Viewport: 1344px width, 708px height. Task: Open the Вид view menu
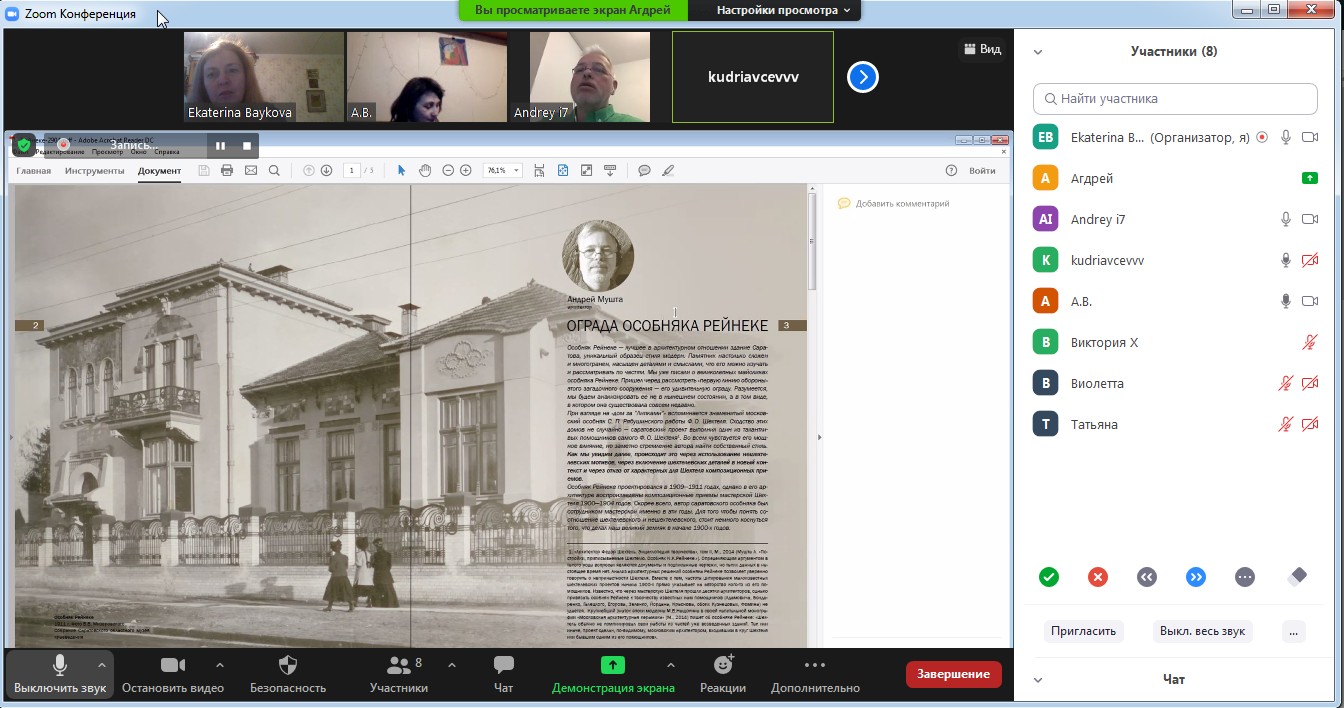pyautogui.click(x=981, y=49)
